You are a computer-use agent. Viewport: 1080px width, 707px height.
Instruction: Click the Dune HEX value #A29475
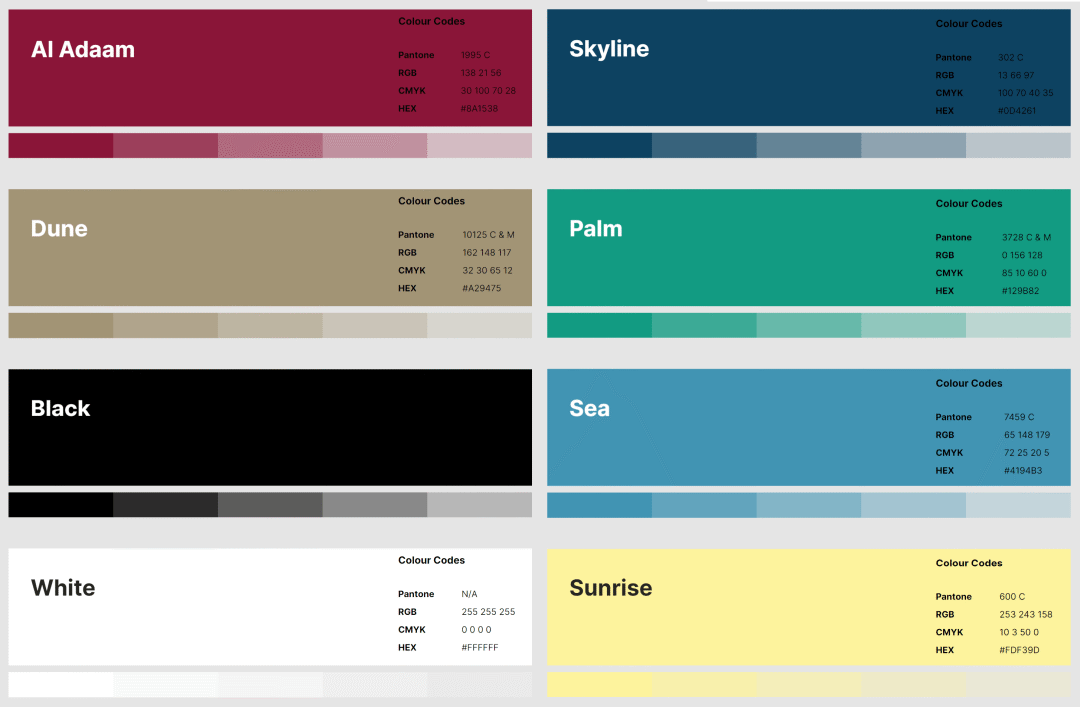[481, 289]
